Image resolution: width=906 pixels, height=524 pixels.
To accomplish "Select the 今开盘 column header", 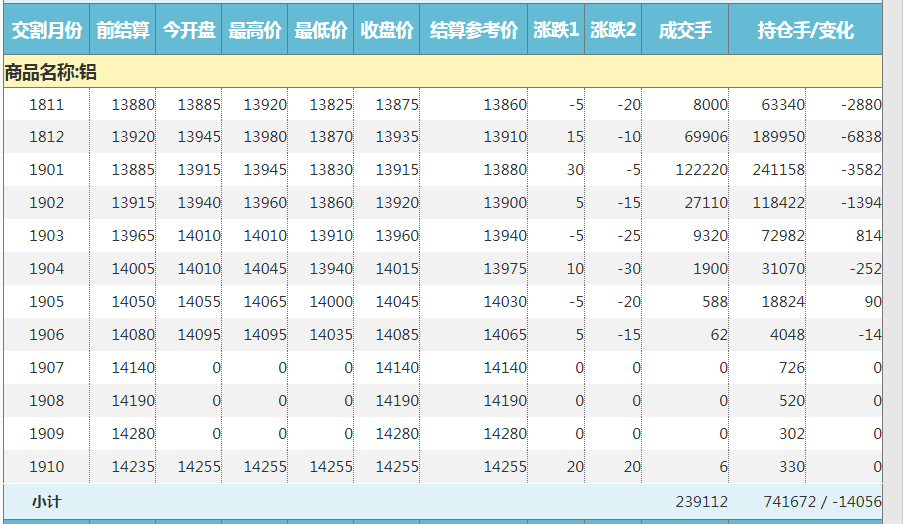I will [188, 31].
